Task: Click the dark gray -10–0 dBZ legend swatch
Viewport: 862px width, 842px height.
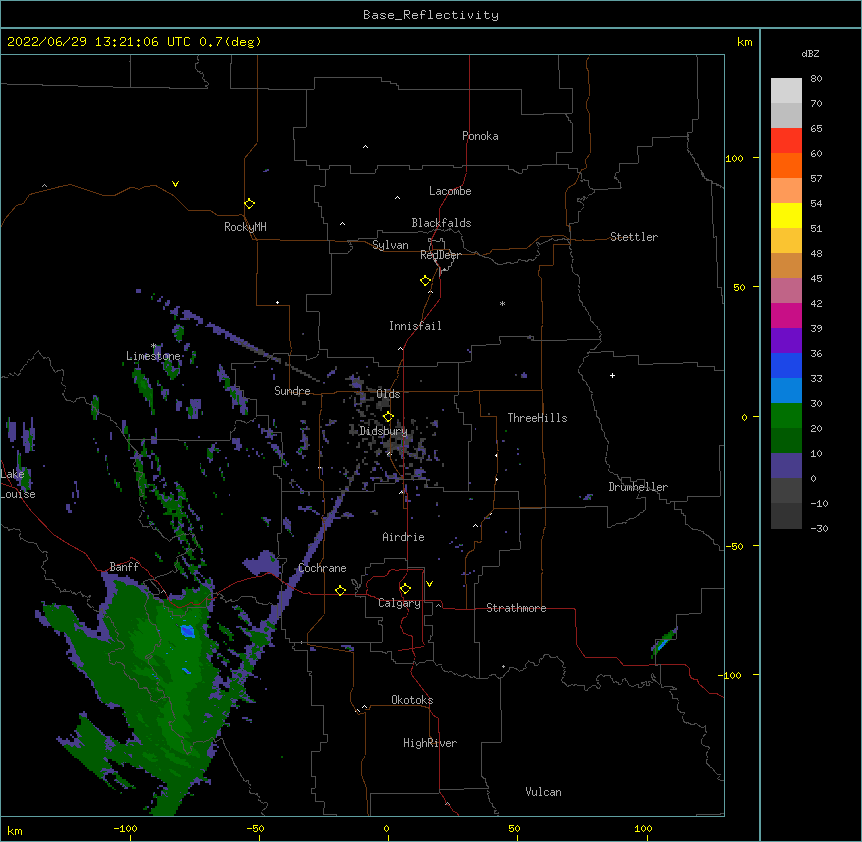Action: click(786, 491)
